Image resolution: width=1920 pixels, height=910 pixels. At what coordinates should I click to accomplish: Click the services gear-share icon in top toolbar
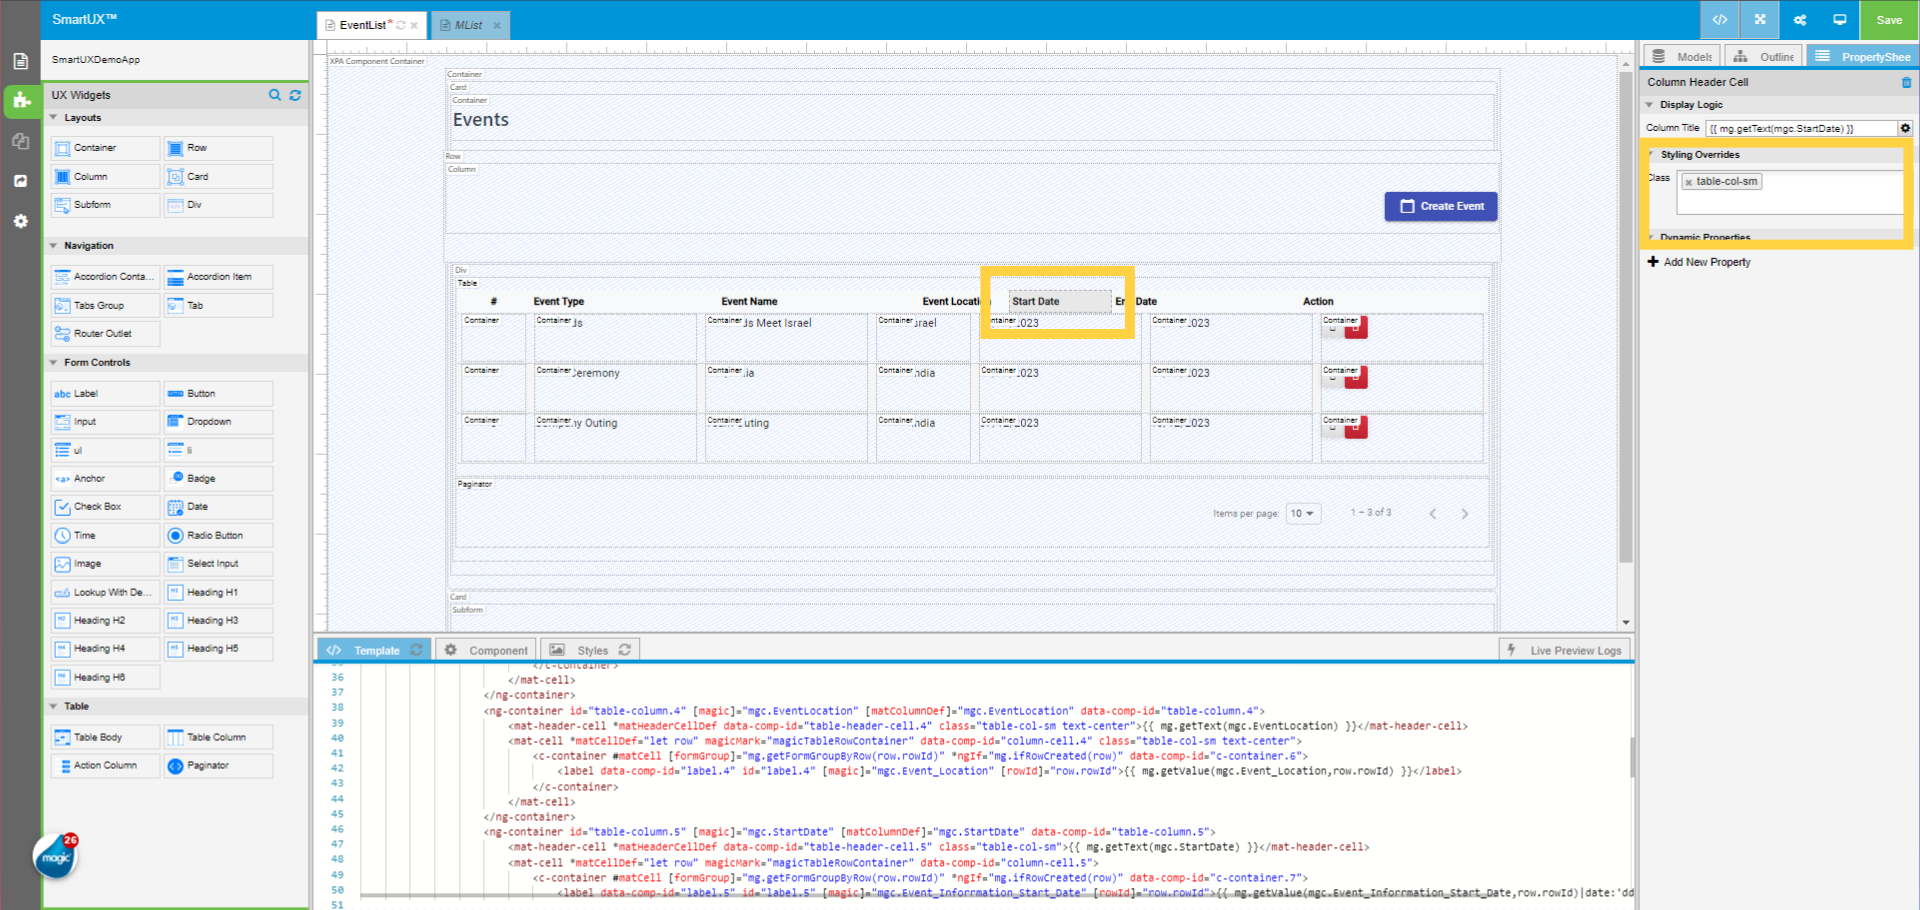coord(1800,19)
